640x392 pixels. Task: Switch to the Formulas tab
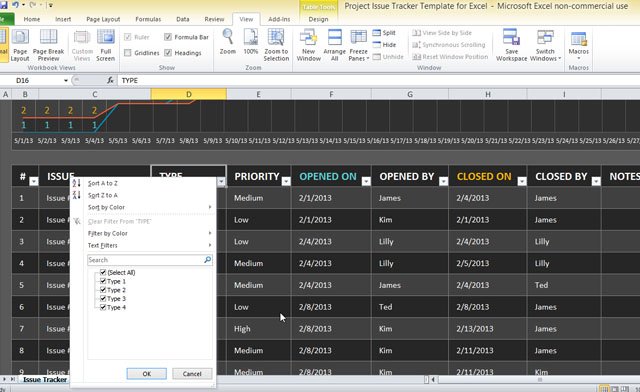(x=148, y=19)
